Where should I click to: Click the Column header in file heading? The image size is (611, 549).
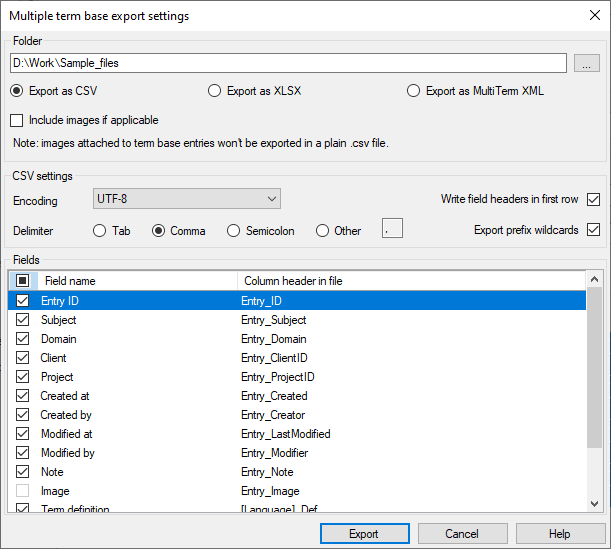point(292,281)
